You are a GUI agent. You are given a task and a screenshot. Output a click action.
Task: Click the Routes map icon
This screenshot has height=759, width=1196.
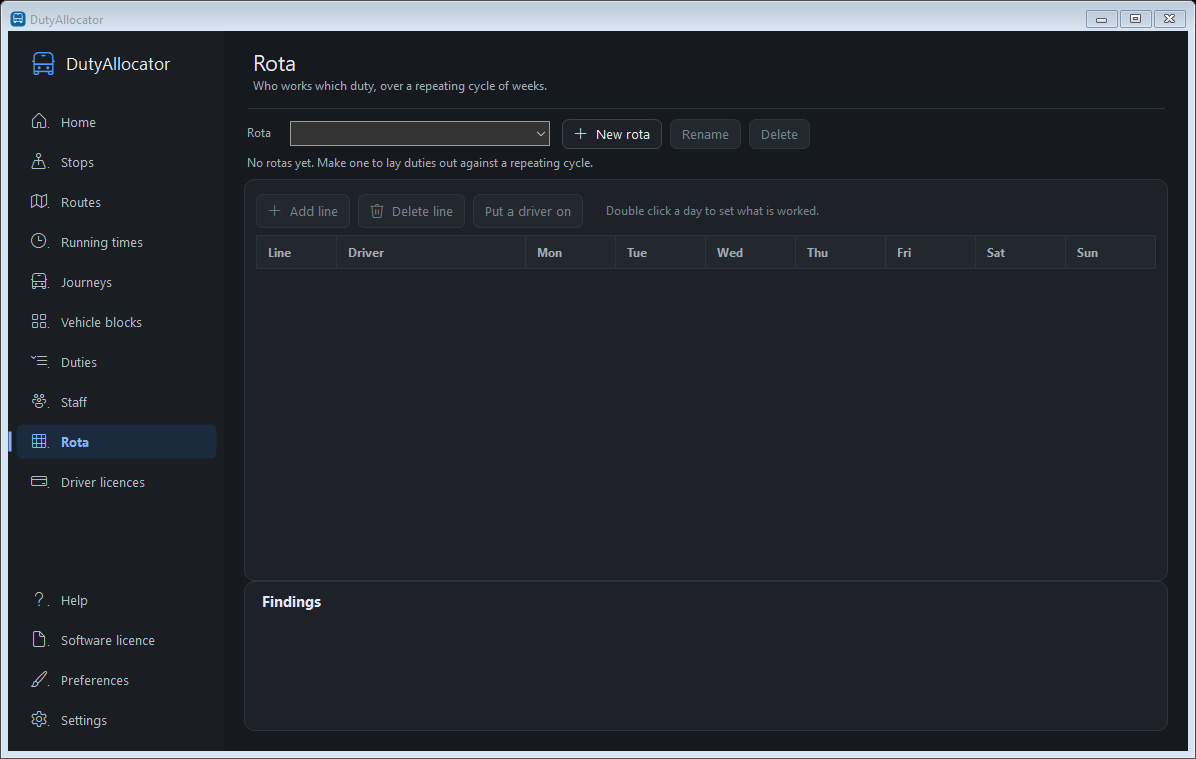(40, 201)
